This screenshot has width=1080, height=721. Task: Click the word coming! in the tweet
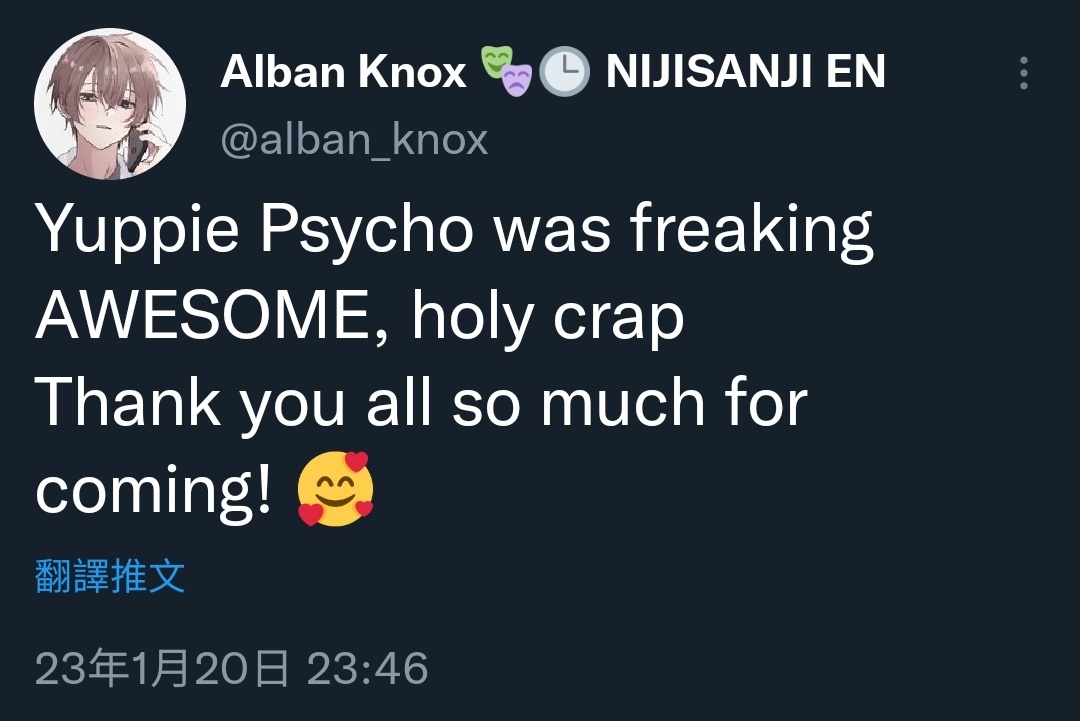click(154, 492)
